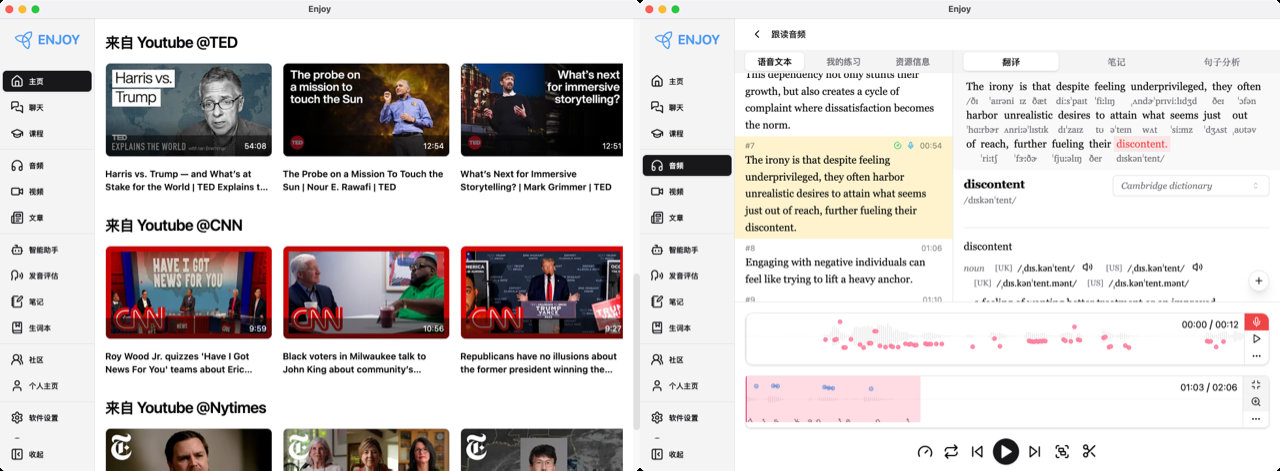This screenshot has height=471, width=1280.
Task: Select the 我的练习 tab
Action: pos(843,62)
